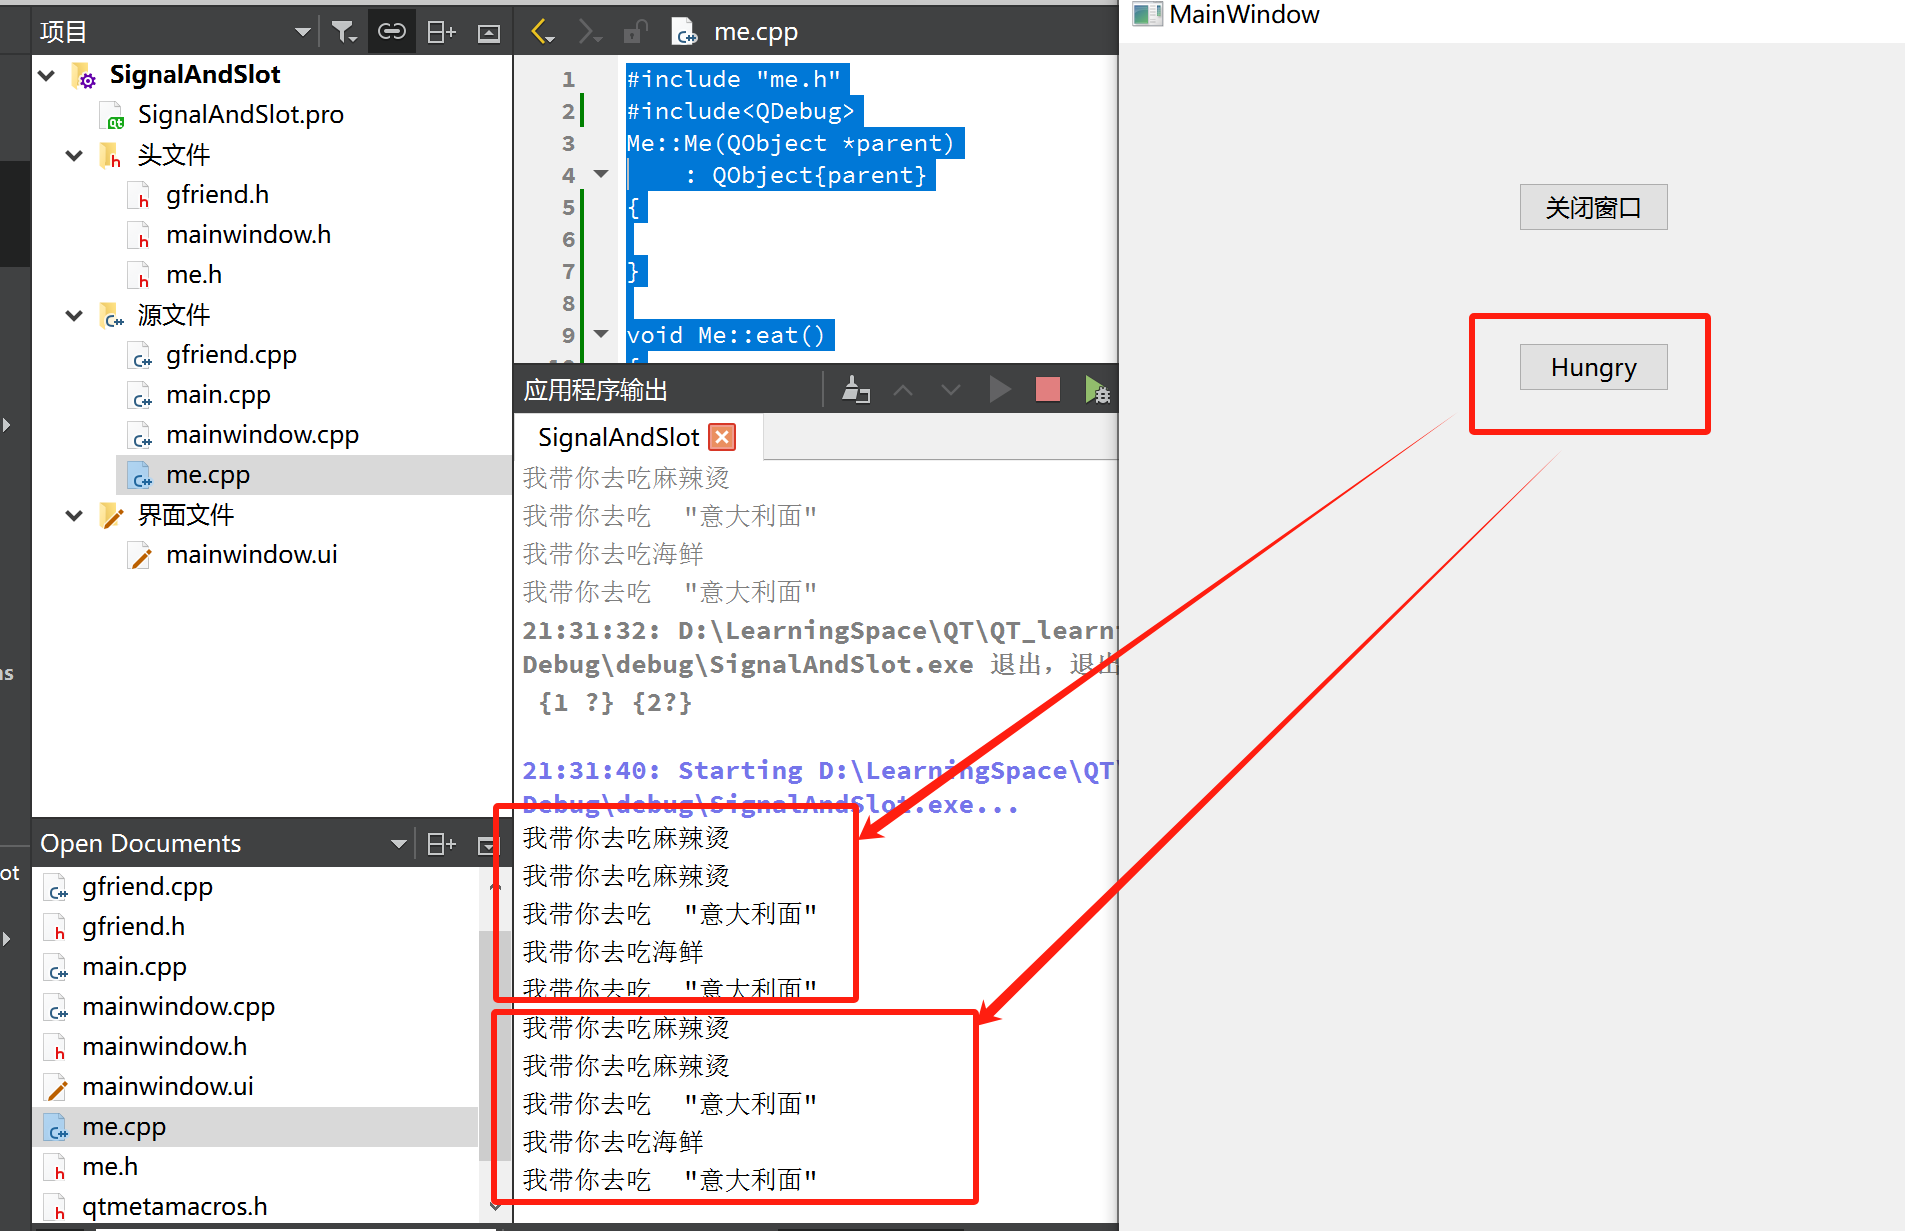The image size is (1905, 1231).
Task: Click code line 9 void Me::eat()
Action: coord(727,335)
